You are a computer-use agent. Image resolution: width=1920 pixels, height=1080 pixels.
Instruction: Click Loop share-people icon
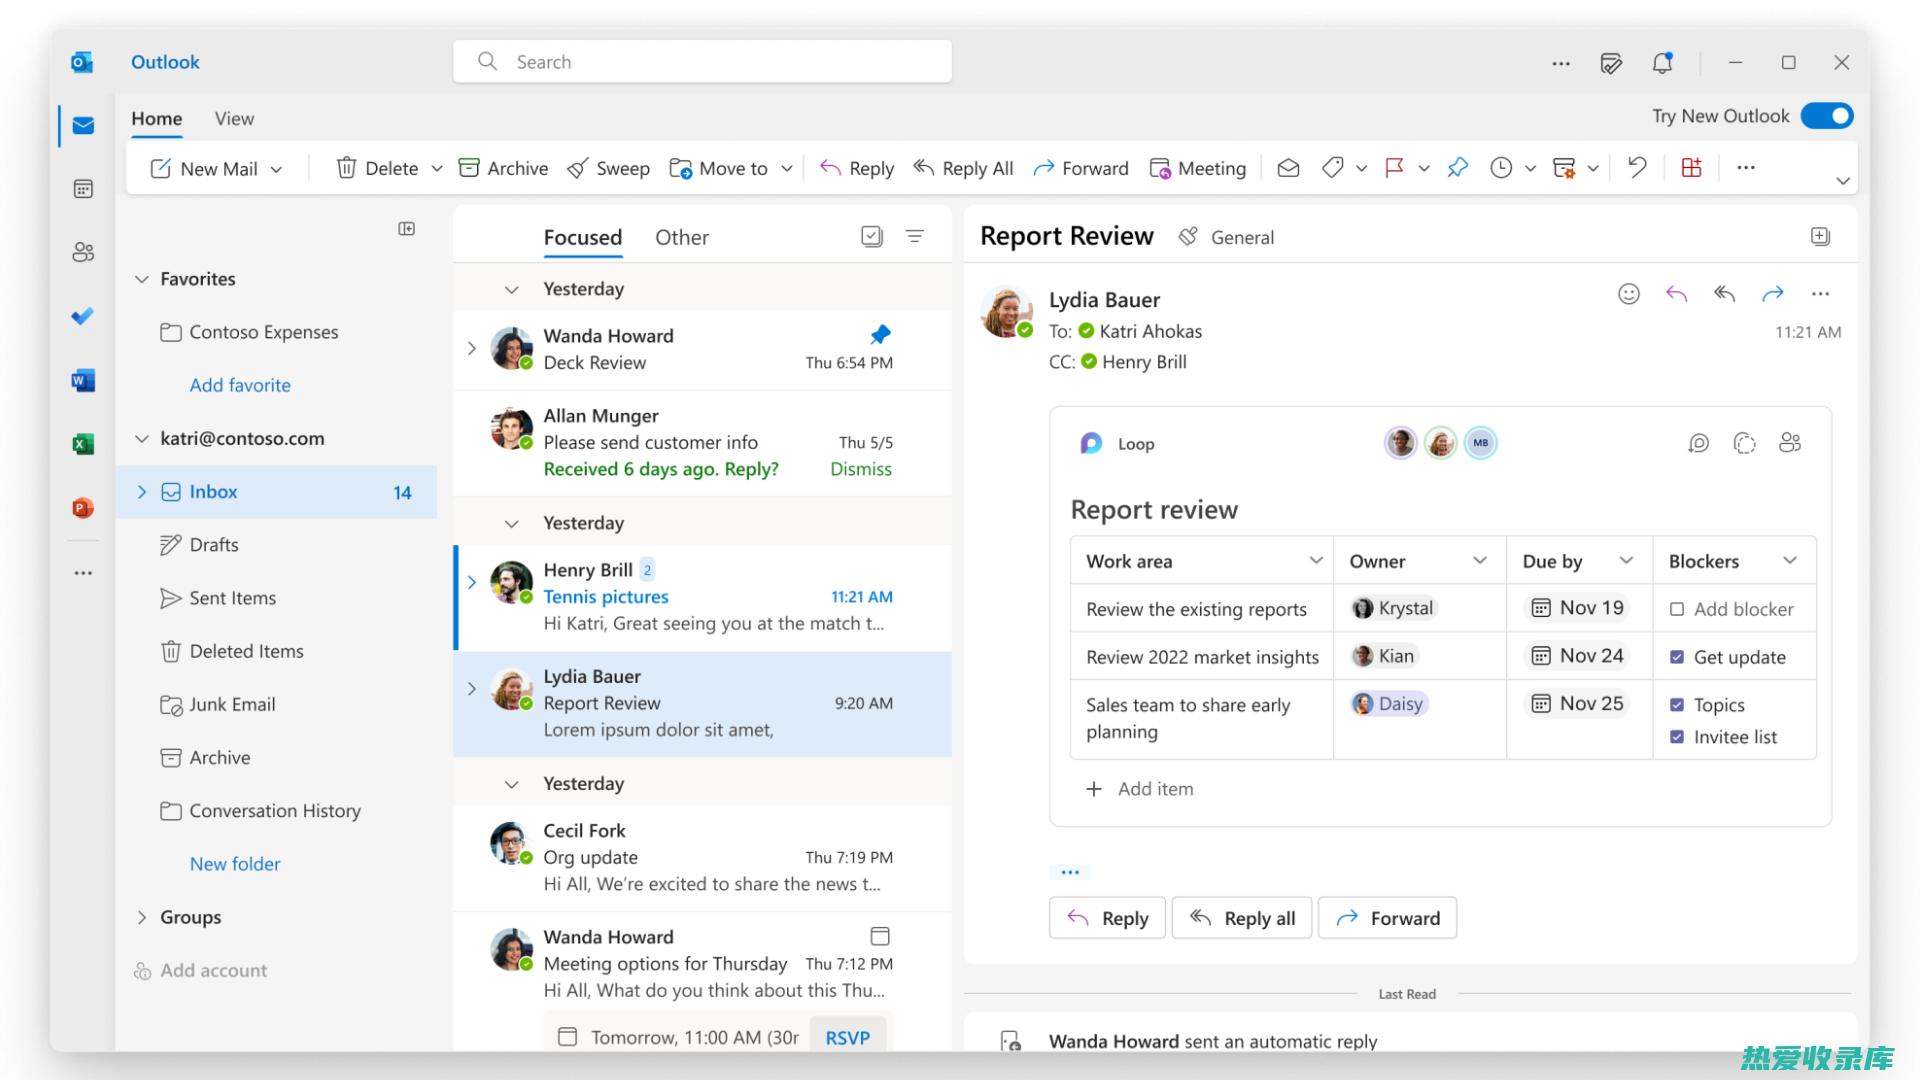[1790, 442]
